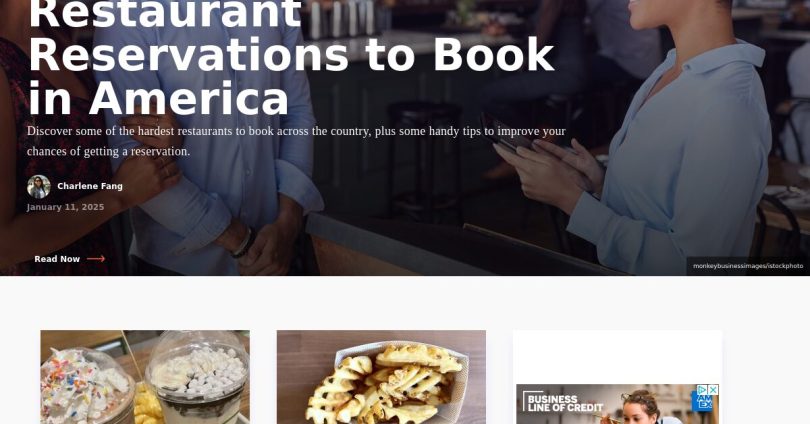810x424 pixels.
Task: Open the waffle fries article thumbnail
Action: coord(381,377)
